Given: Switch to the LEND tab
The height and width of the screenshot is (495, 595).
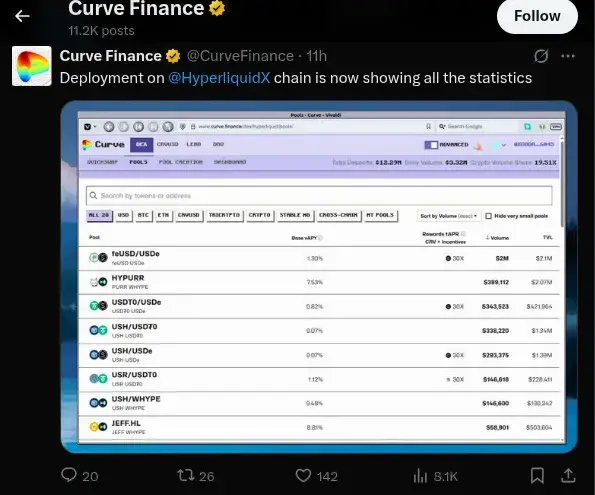Looking at the screenshot, I should (194, 144).
